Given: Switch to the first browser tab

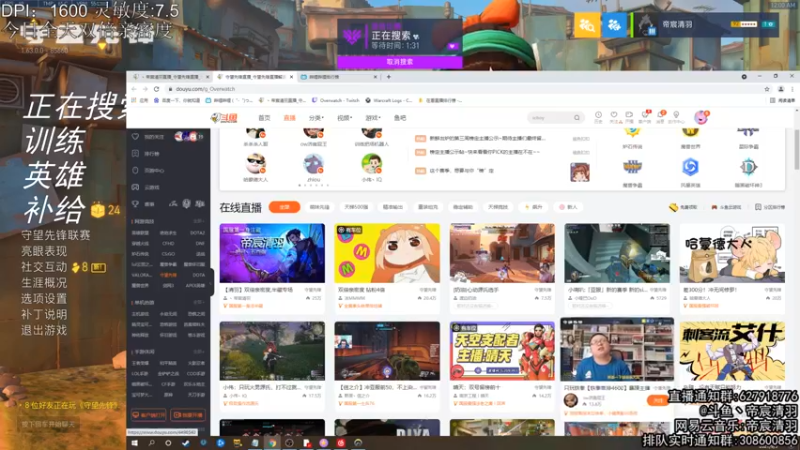Looking at the screenshot, I should tap(170, 77).
